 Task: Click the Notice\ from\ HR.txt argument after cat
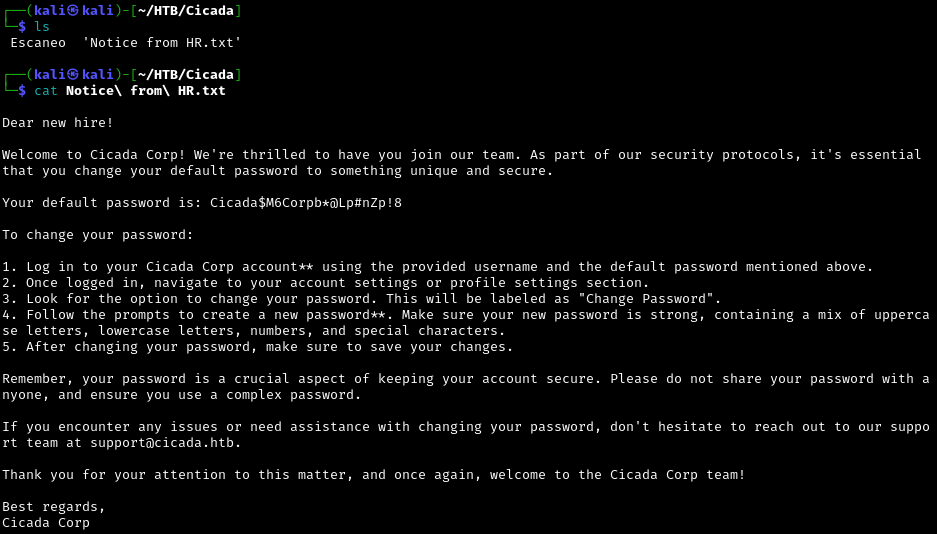(x=146, y=91)
